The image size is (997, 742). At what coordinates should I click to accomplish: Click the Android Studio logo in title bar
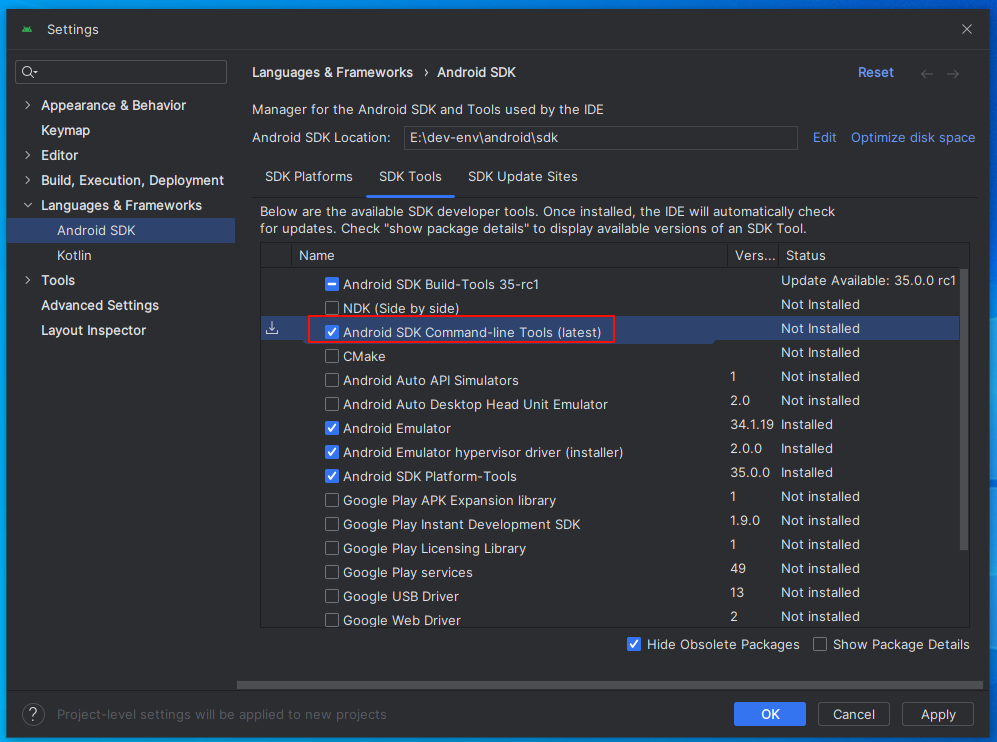tap(27, 29)
